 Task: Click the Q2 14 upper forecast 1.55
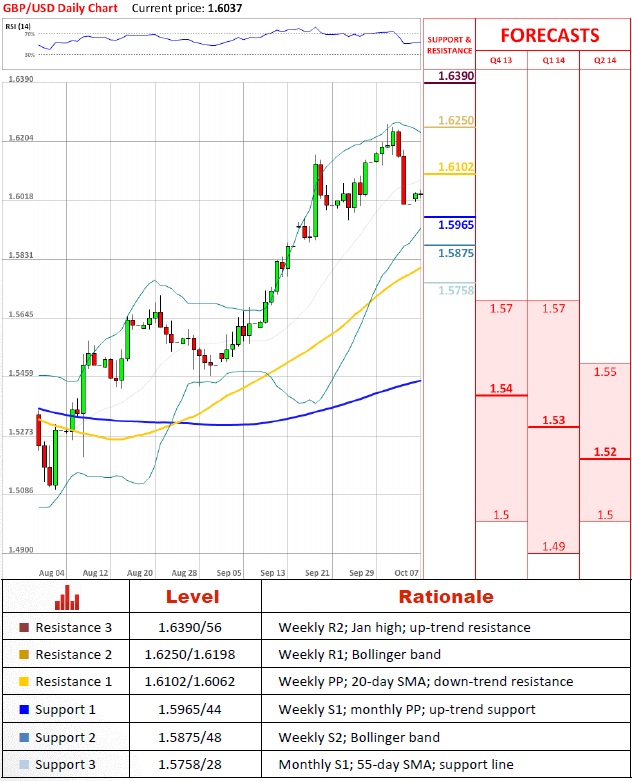coord(605,372)
